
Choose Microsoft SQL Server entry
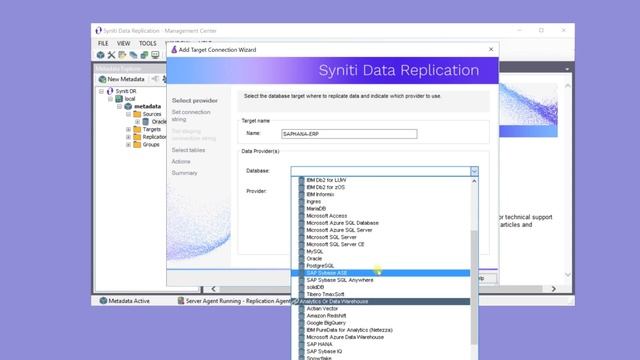pyautogui.click(x=331, y=237)
